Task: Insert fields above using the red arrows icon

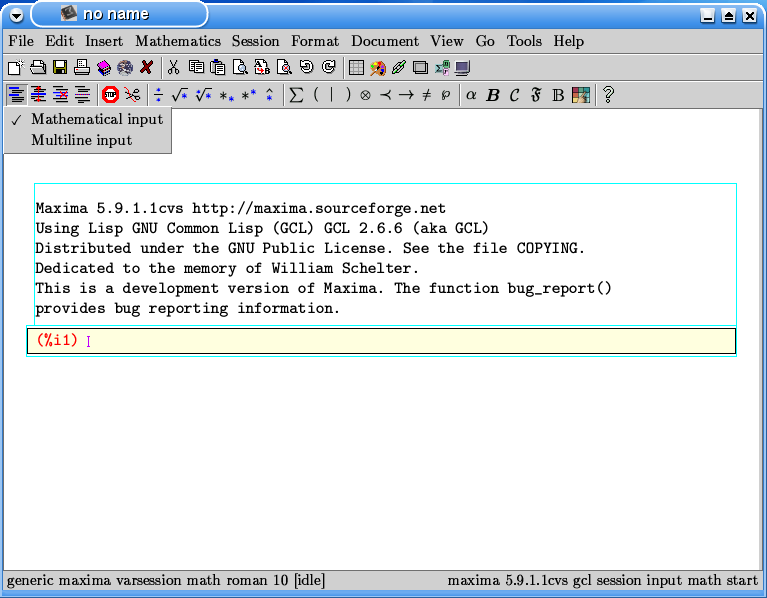Action: coord(38,94)
